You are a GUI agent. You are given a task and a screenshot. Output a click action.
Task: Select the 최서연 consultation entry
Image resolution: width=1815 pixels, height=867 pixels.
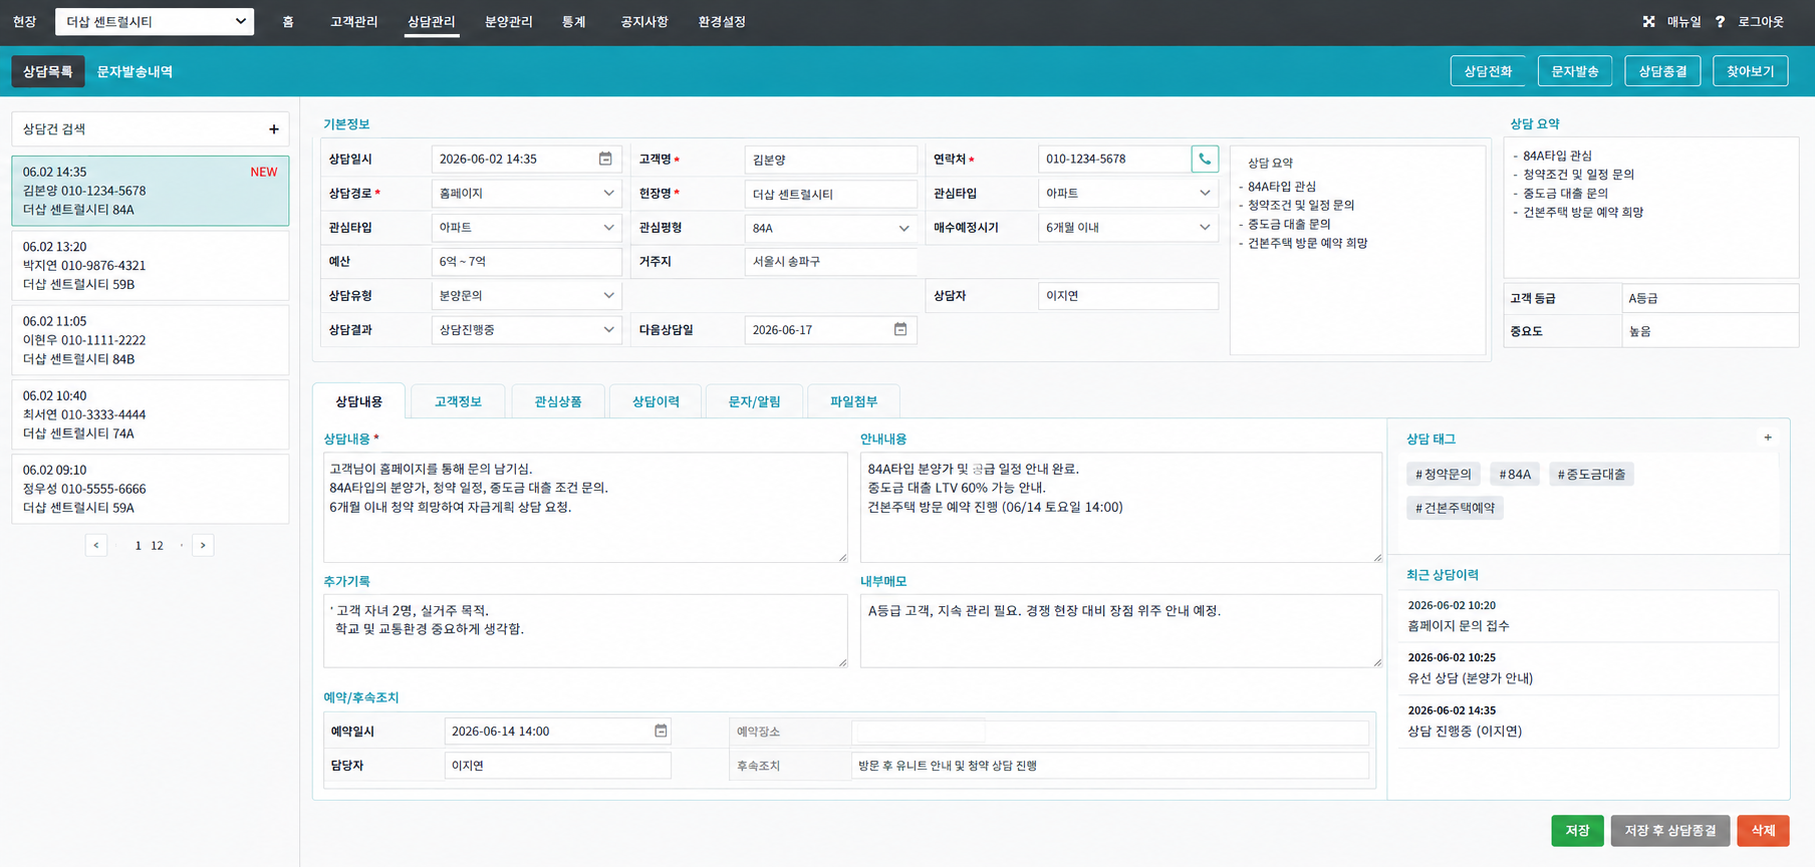point(150,414)
